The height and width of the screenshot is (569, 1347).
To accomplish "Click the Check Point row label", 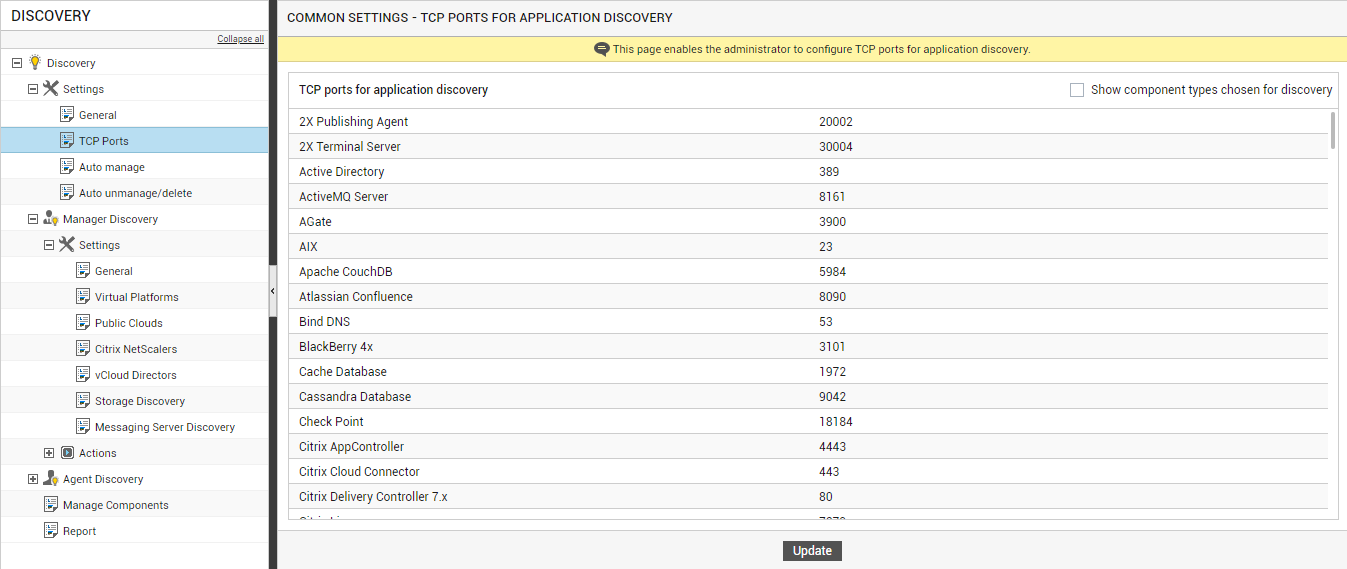I will (331, 422).
